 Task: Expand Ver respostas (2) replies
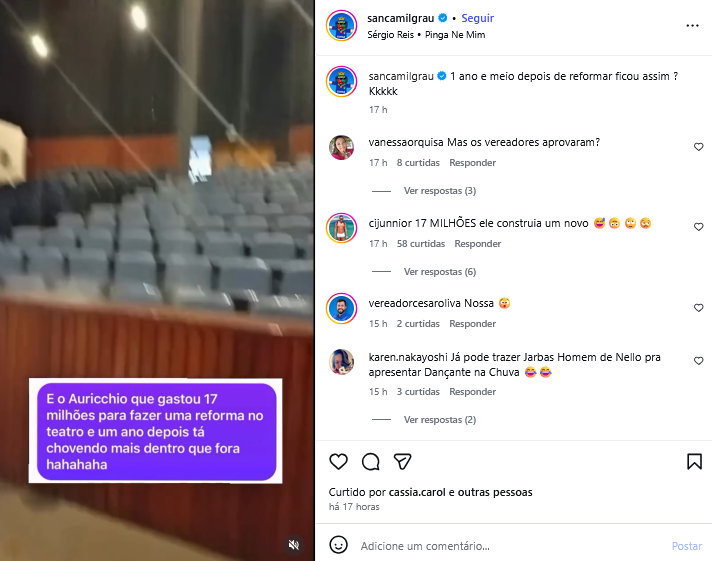tap(440, 420)
